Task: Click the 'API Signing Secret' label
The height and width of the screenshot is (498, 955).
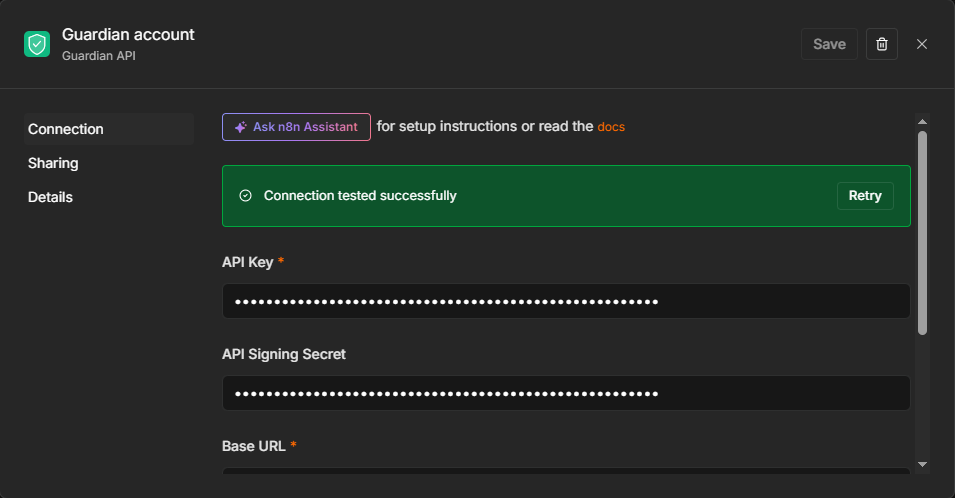Action: pyautogui.click(x=284, y=354)
